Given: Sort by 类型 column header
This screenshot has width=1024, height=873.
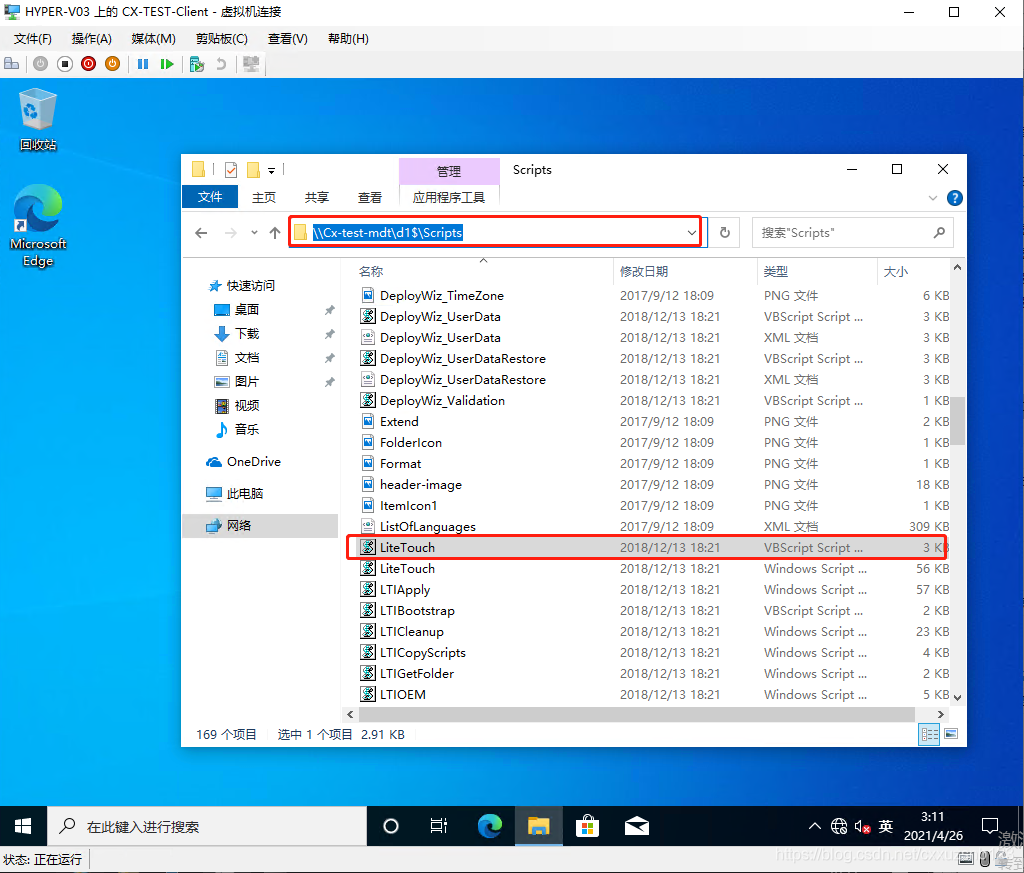Looking at the screenshot, I should tap(776, 272).
